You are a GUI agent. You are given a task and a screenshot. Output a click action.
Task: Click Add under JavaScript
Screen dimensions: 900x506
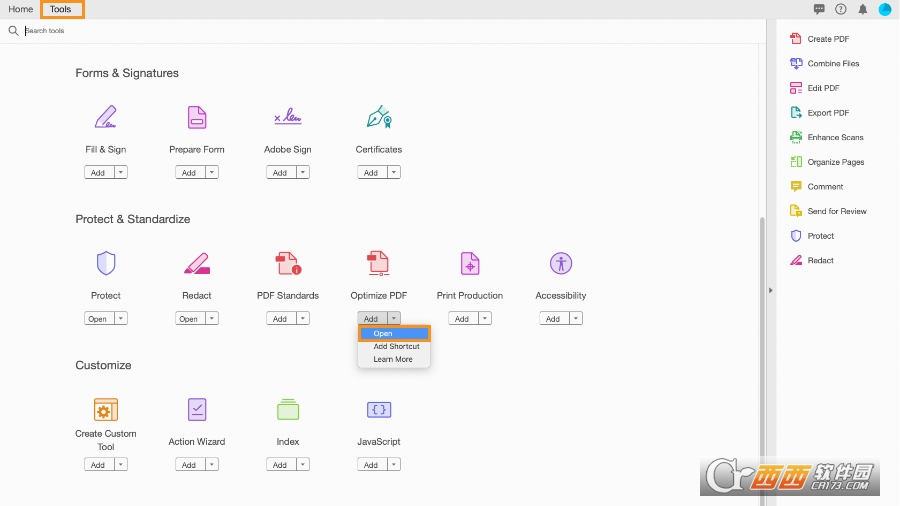click(x=372, y=465)
